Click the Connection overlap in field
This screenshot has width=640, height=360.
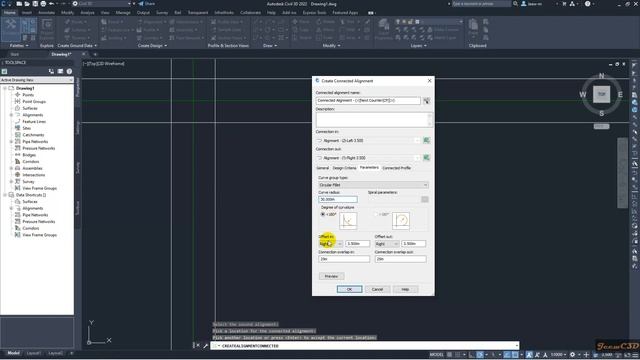(x=344, y=259)
